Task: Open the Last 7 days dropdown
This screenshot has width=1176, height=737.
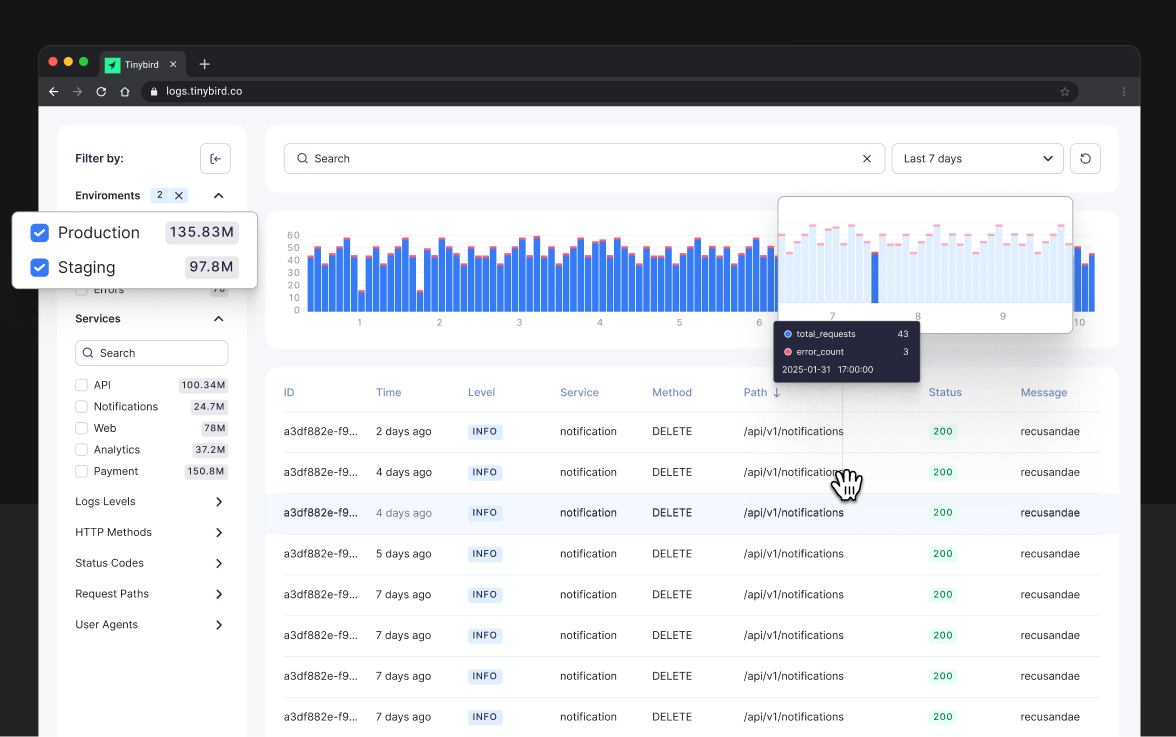Action: coord(977,158)
